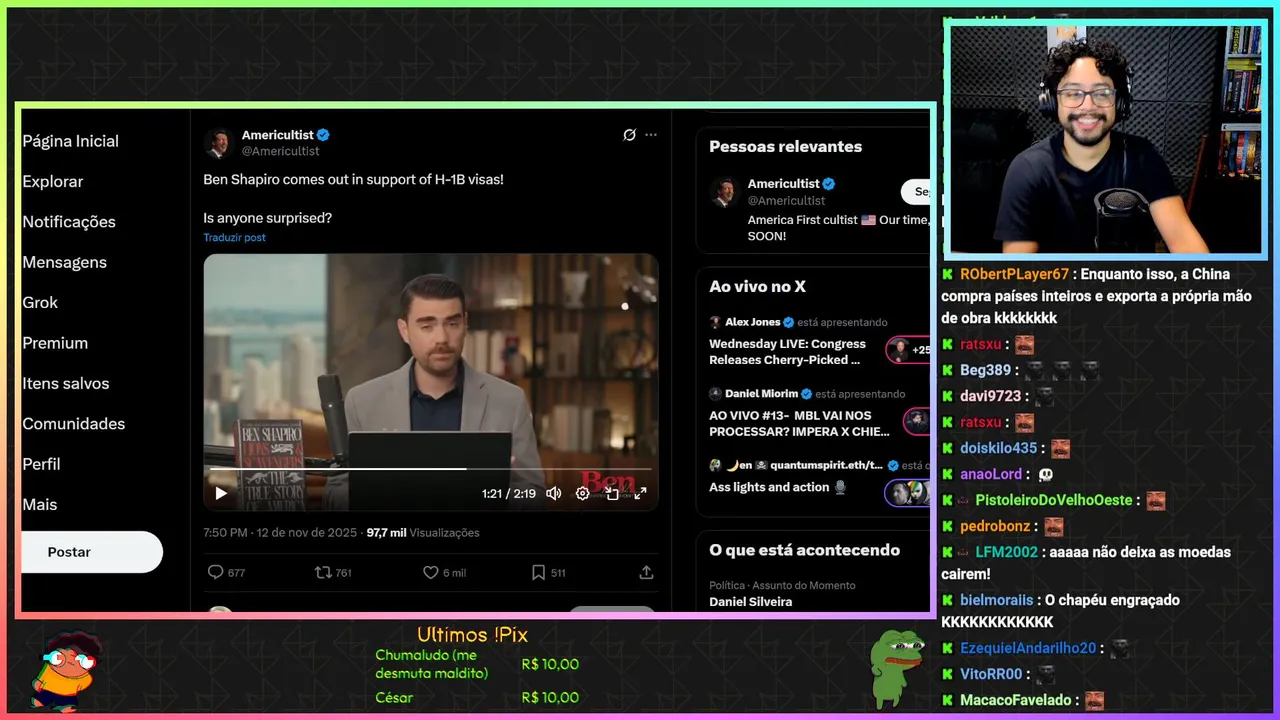
Task: Click the Traduzir post link
Action: tap(234, 238)
